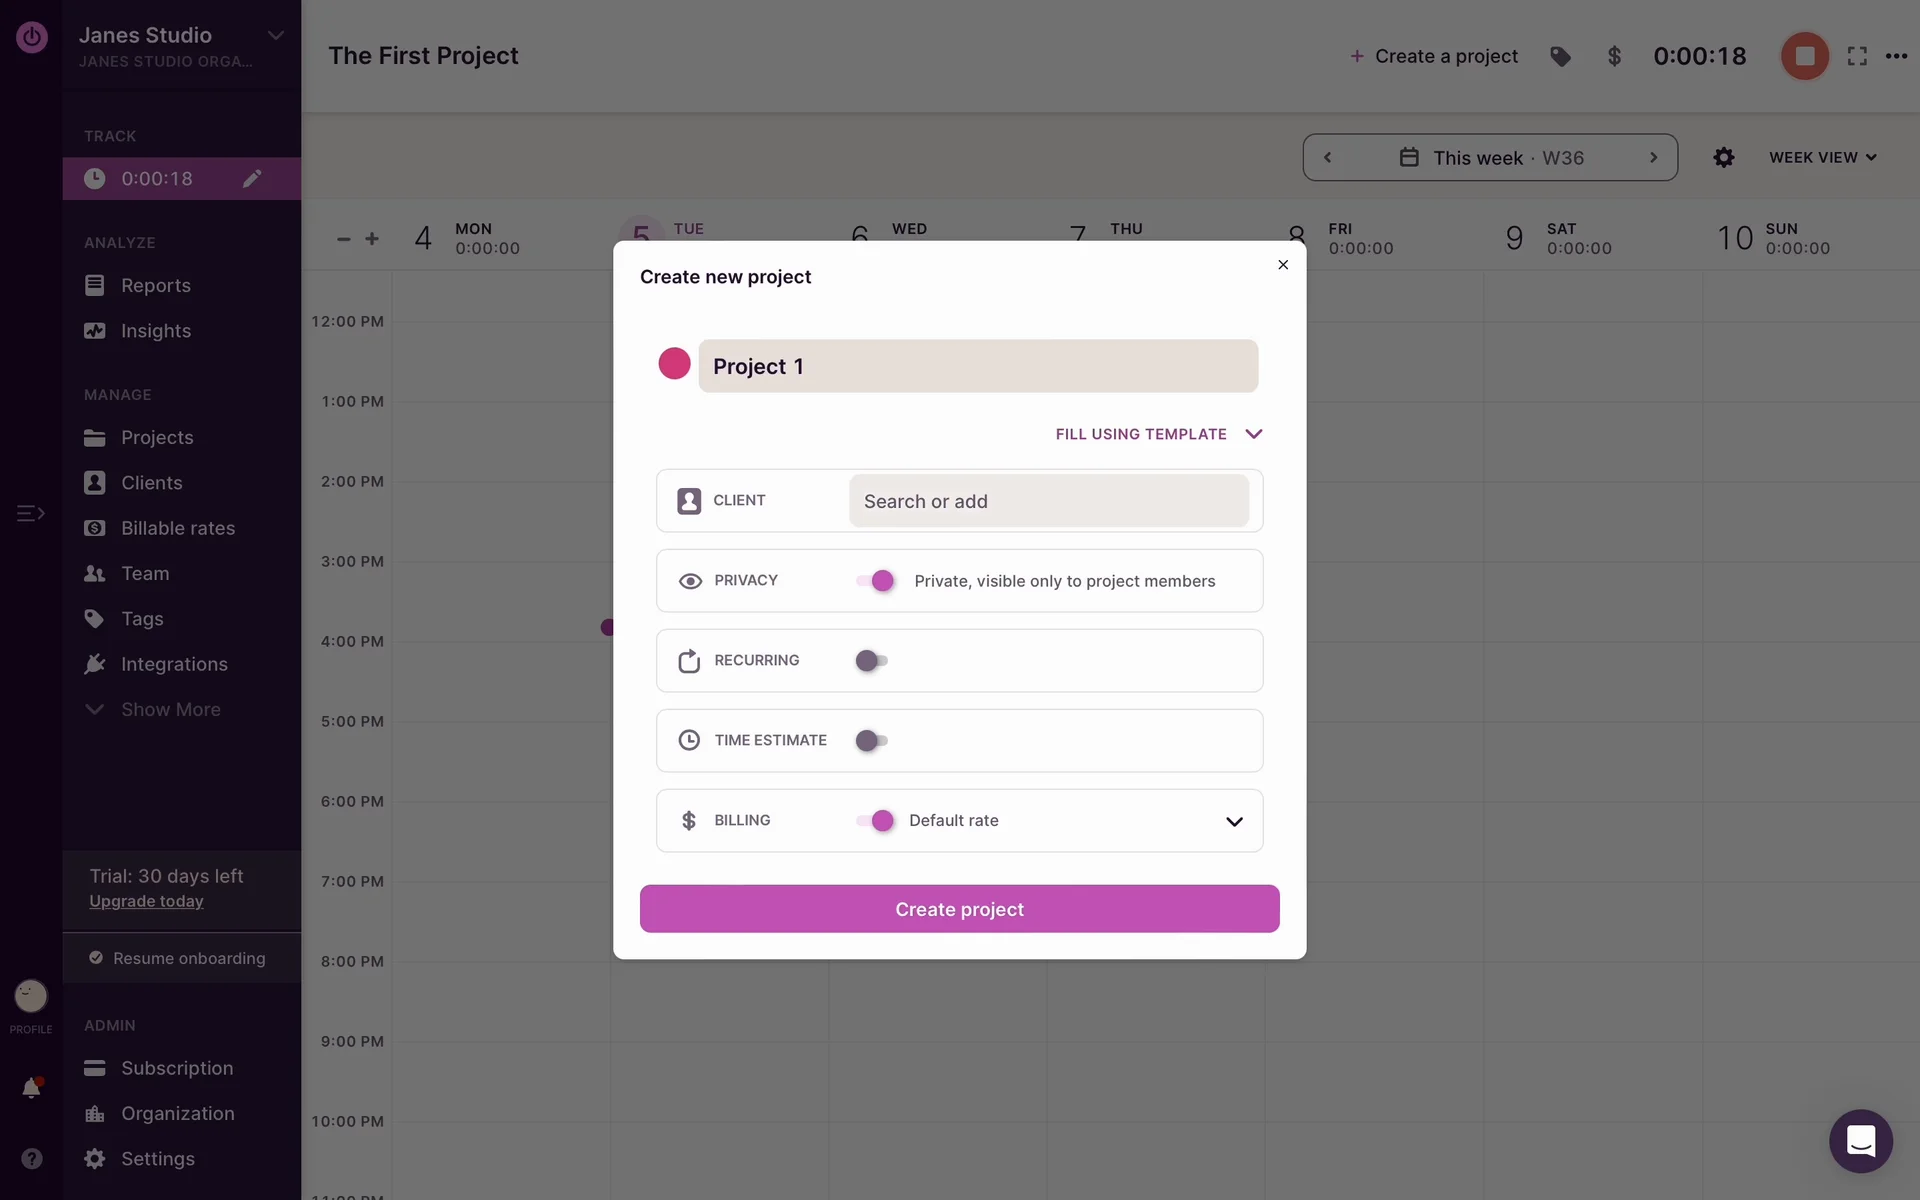Image resolution: width=1920 pixels, height=1200 pixels.
Task: Follow the Upgrade today link
Action: click(146, 901)
